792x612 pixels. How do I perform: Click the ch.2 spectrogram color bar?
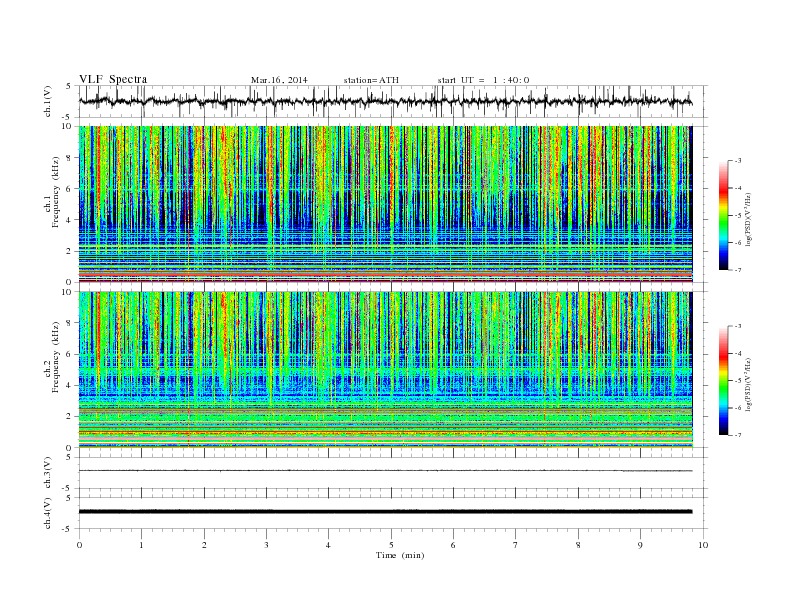click(x=723, y=381)
